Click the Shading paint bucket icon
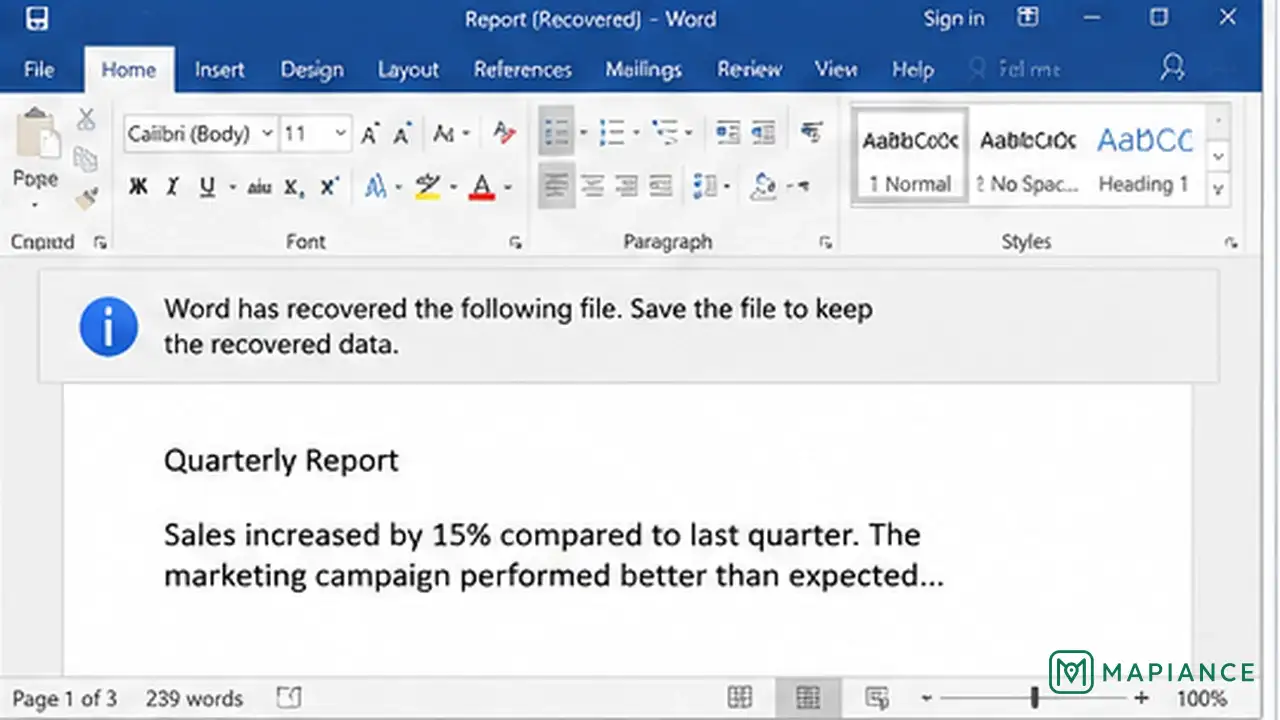 764,186
